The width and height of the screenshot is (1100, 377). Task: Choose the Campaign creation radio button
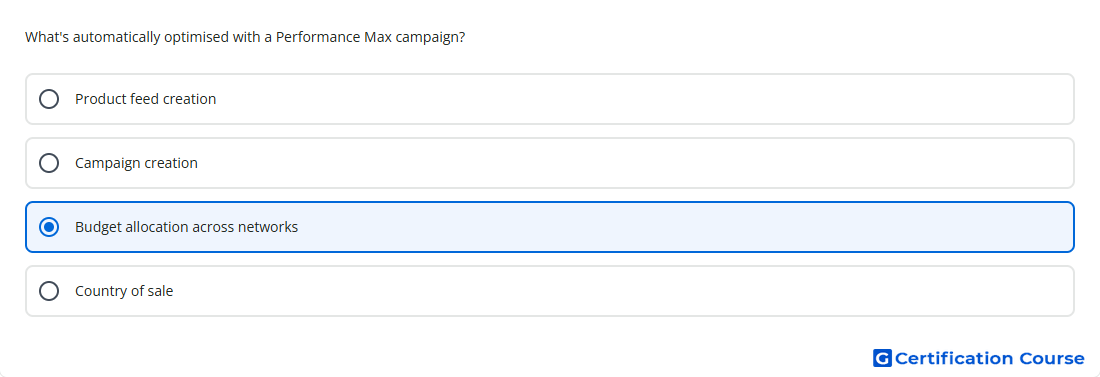[x=49, y=163]
